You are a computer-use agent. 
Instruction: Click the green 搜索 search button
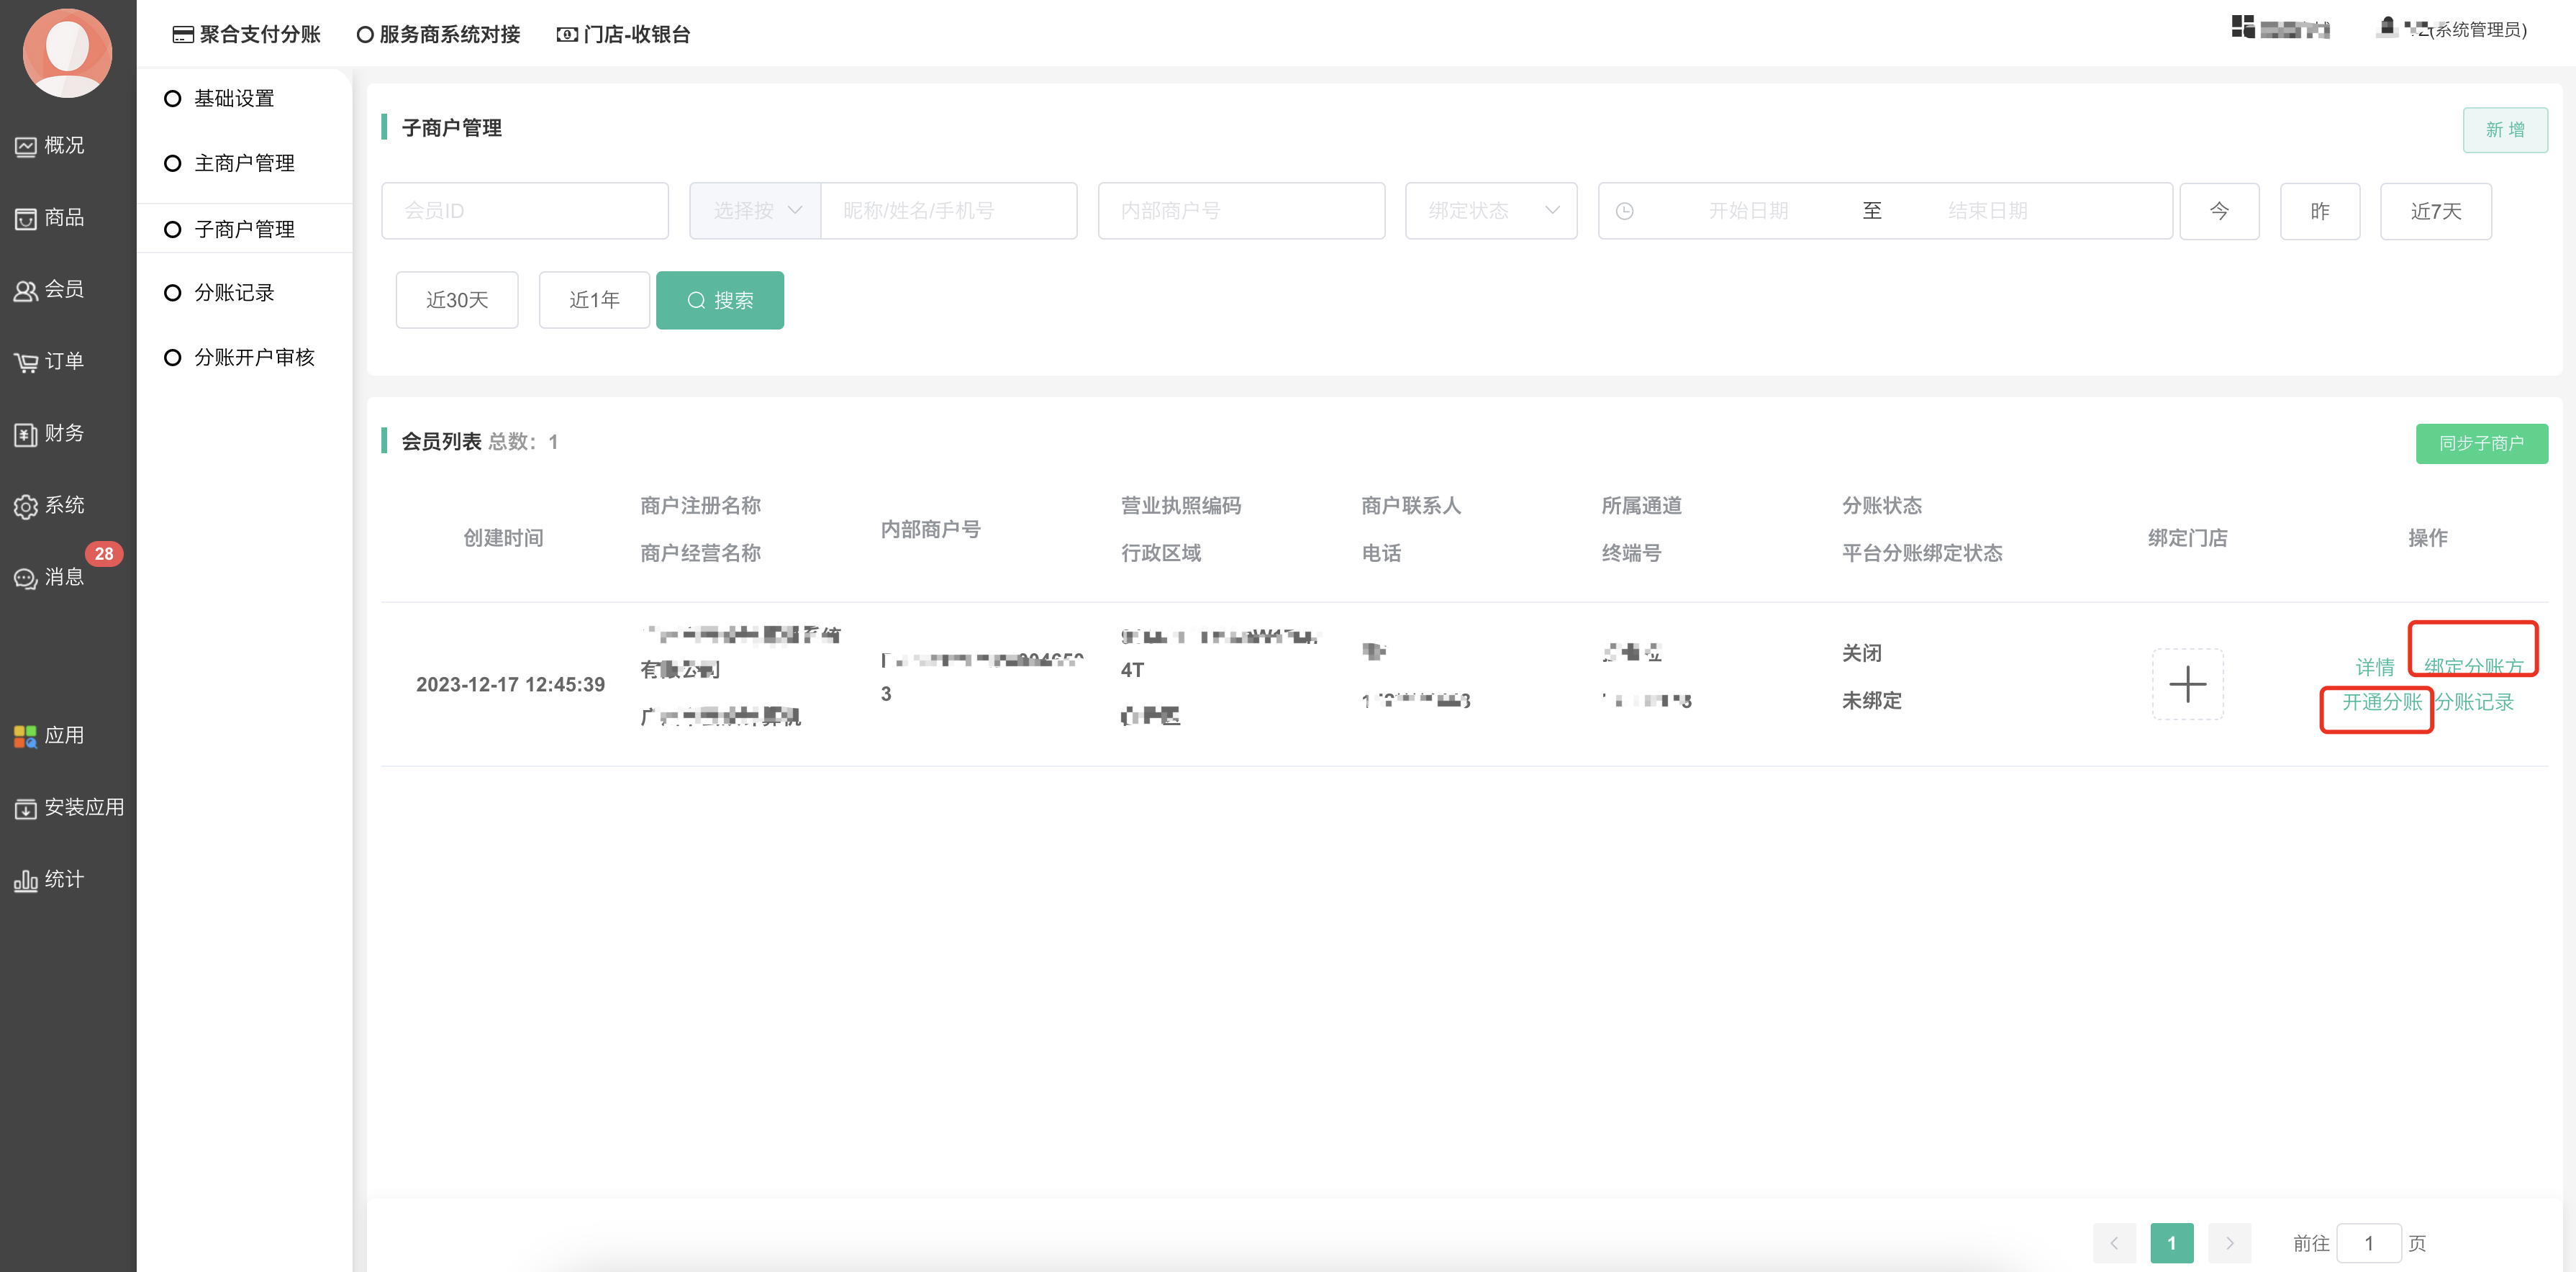tap(720, 300)
